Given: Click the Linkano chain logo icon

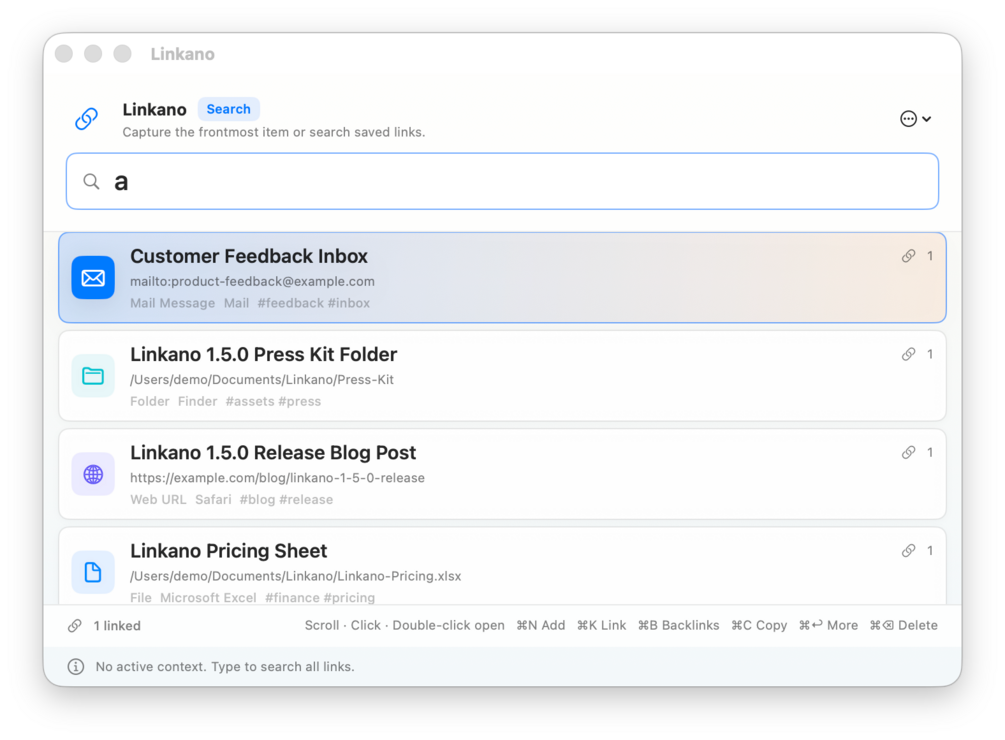Looking at the screenshot, I should coord(87,119).
